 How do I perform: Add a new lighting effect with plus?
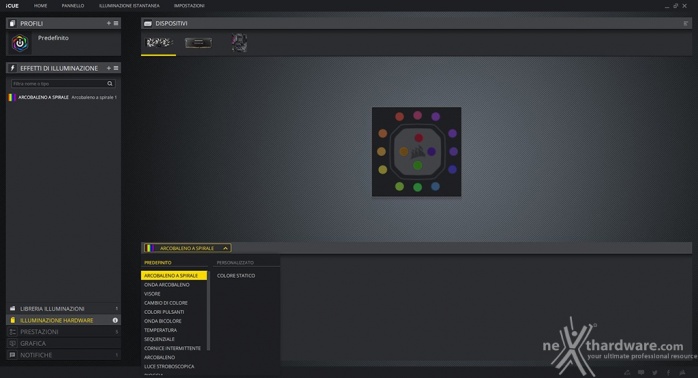109,68
